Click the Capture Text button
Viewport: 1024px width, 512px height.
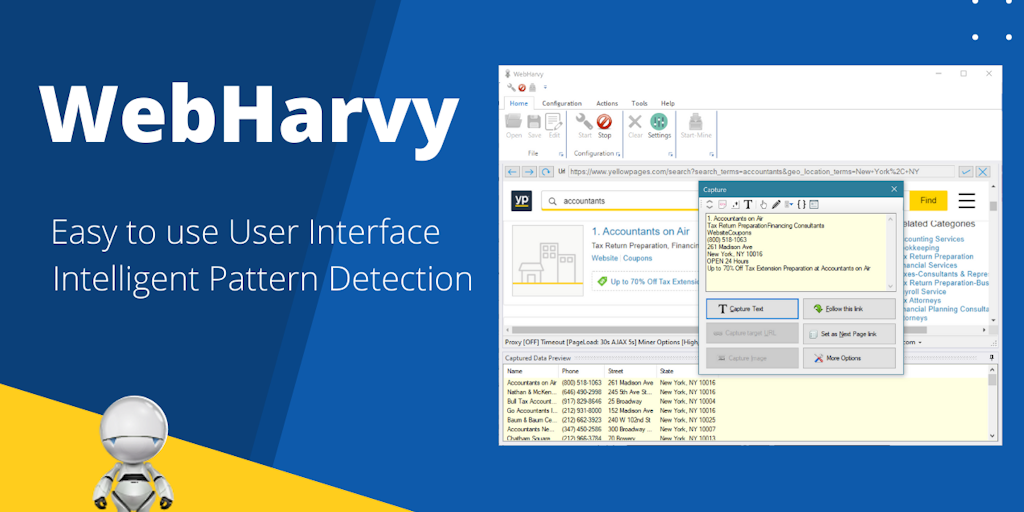(752, 309)
